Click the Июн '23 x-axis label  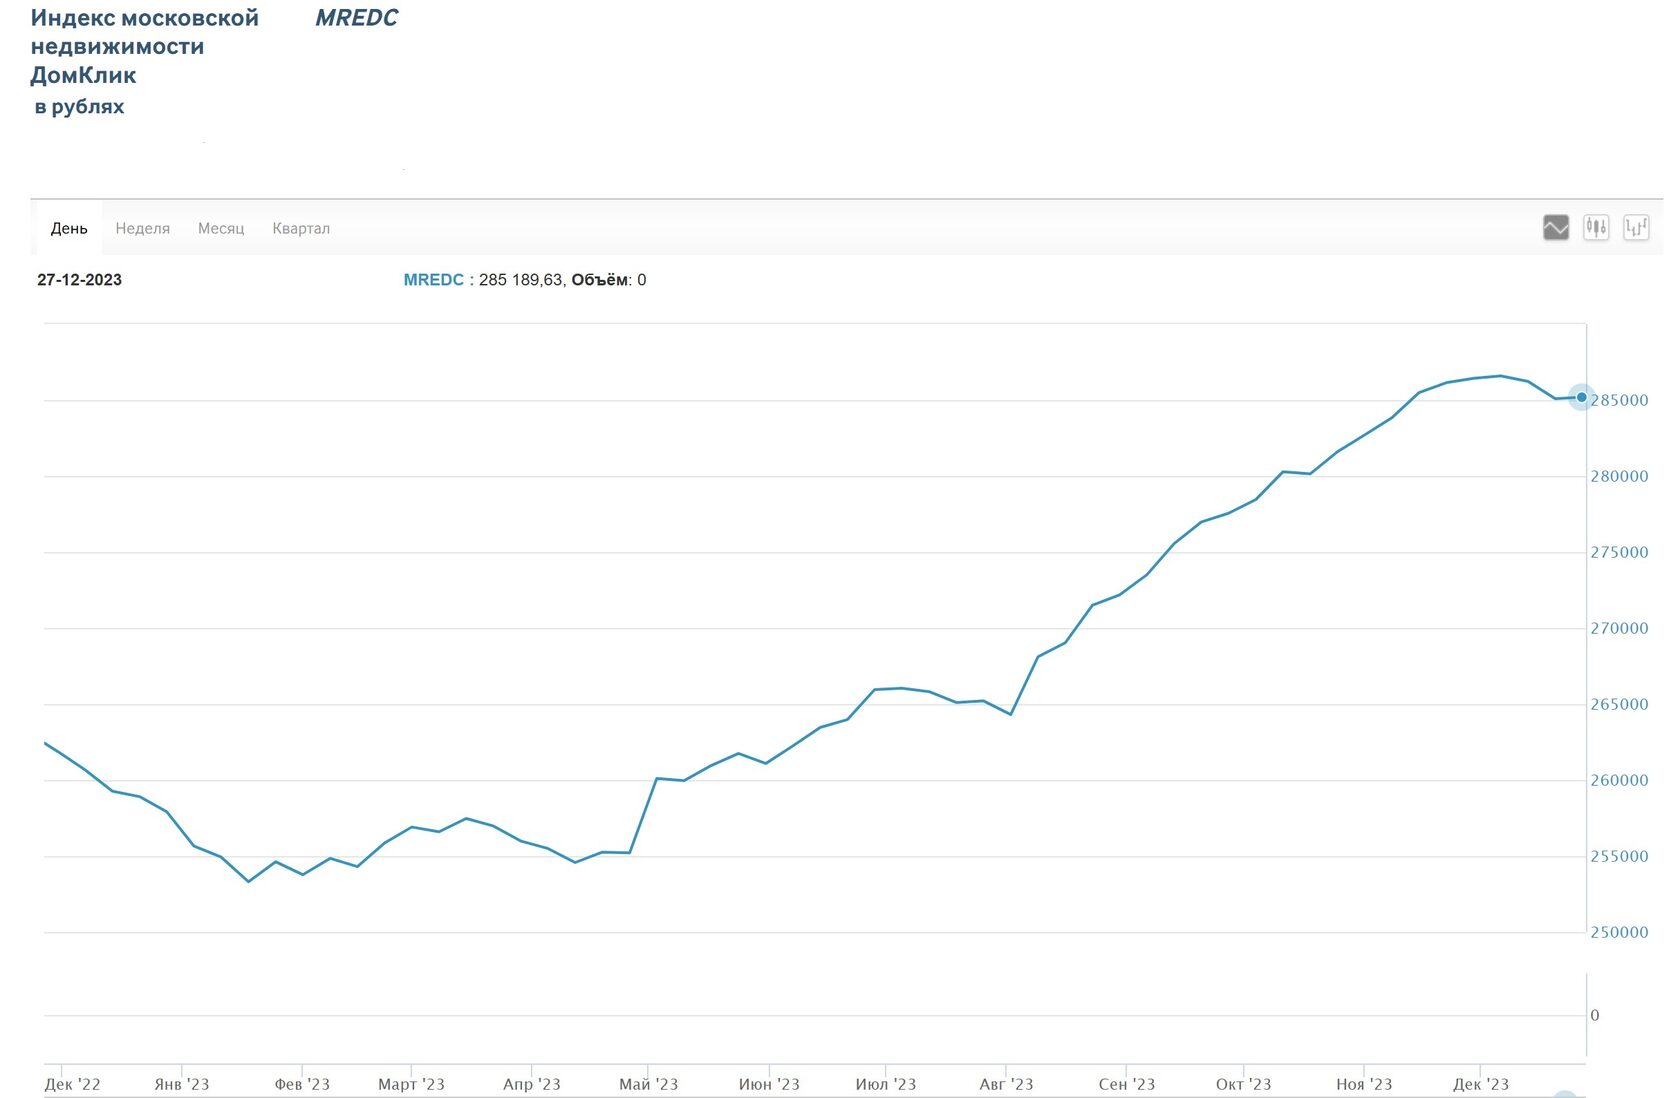769,1084
